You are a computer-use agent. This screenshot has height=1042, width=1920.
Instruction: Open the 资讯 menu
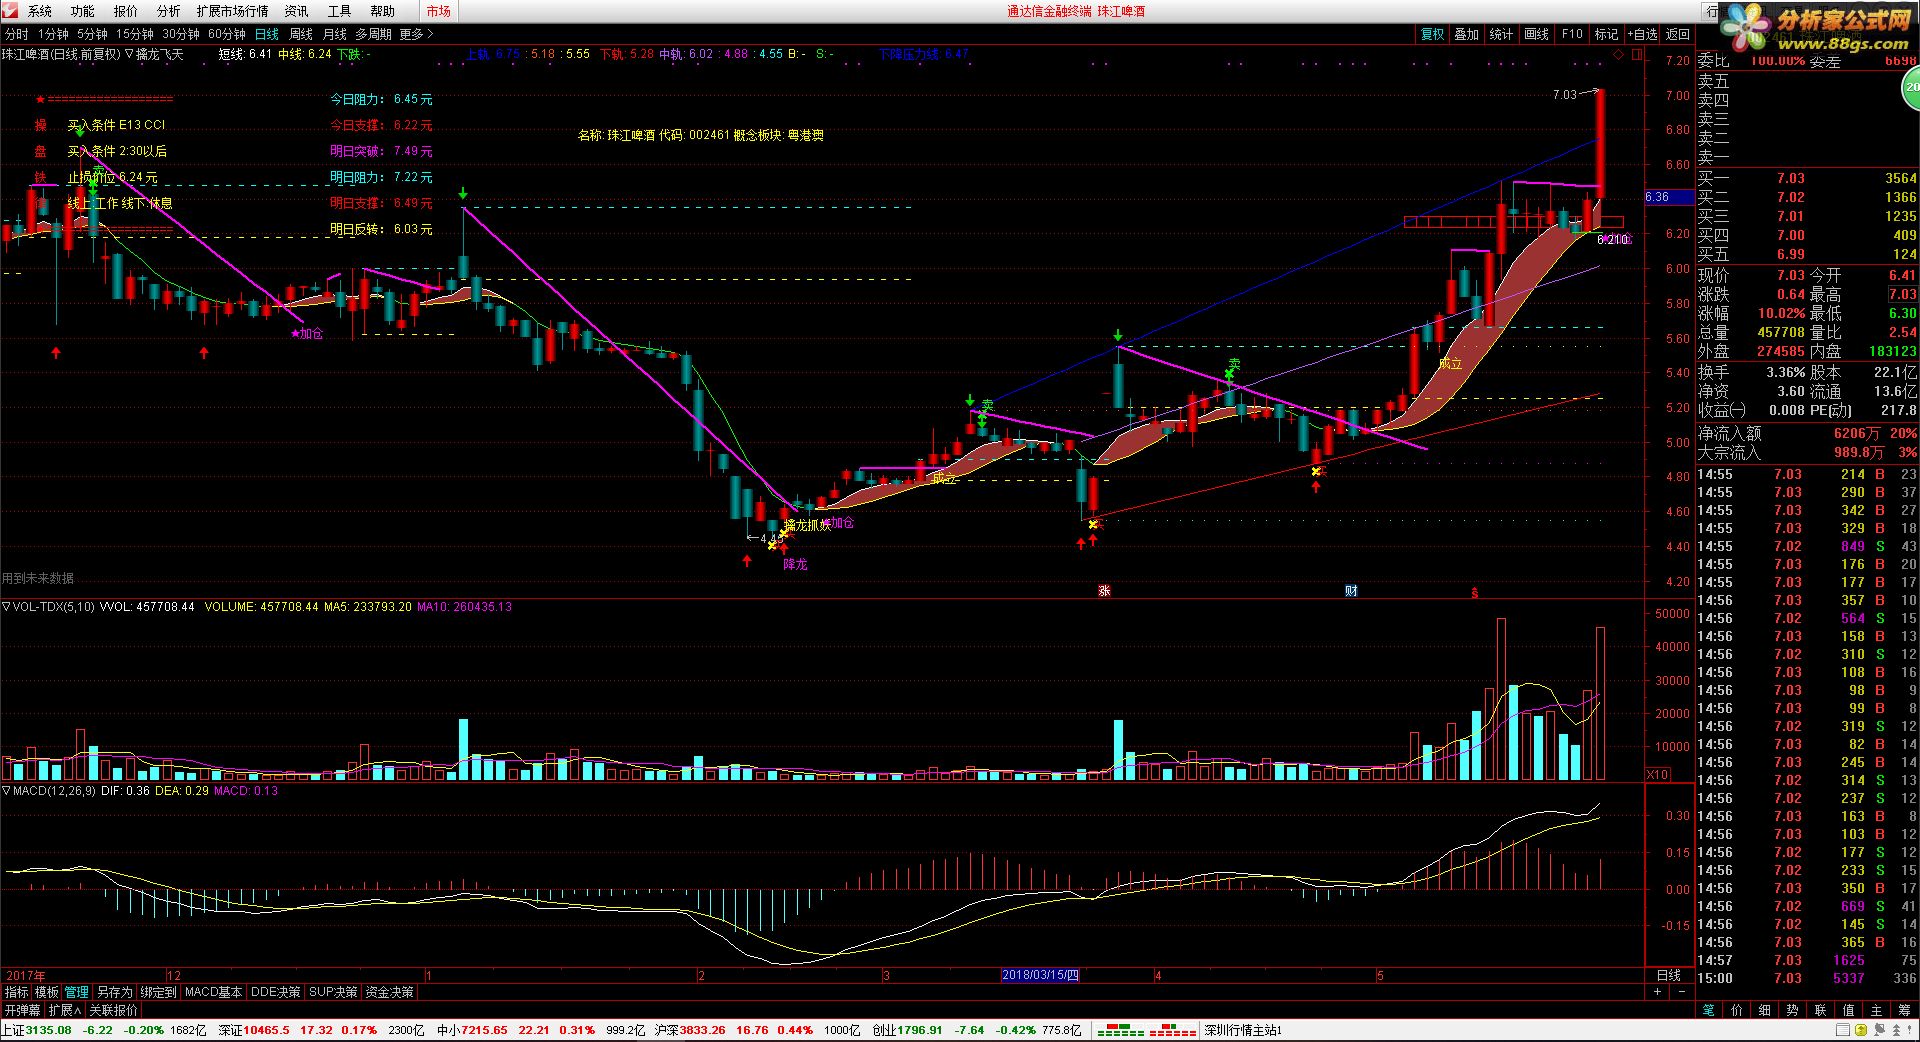297,11
